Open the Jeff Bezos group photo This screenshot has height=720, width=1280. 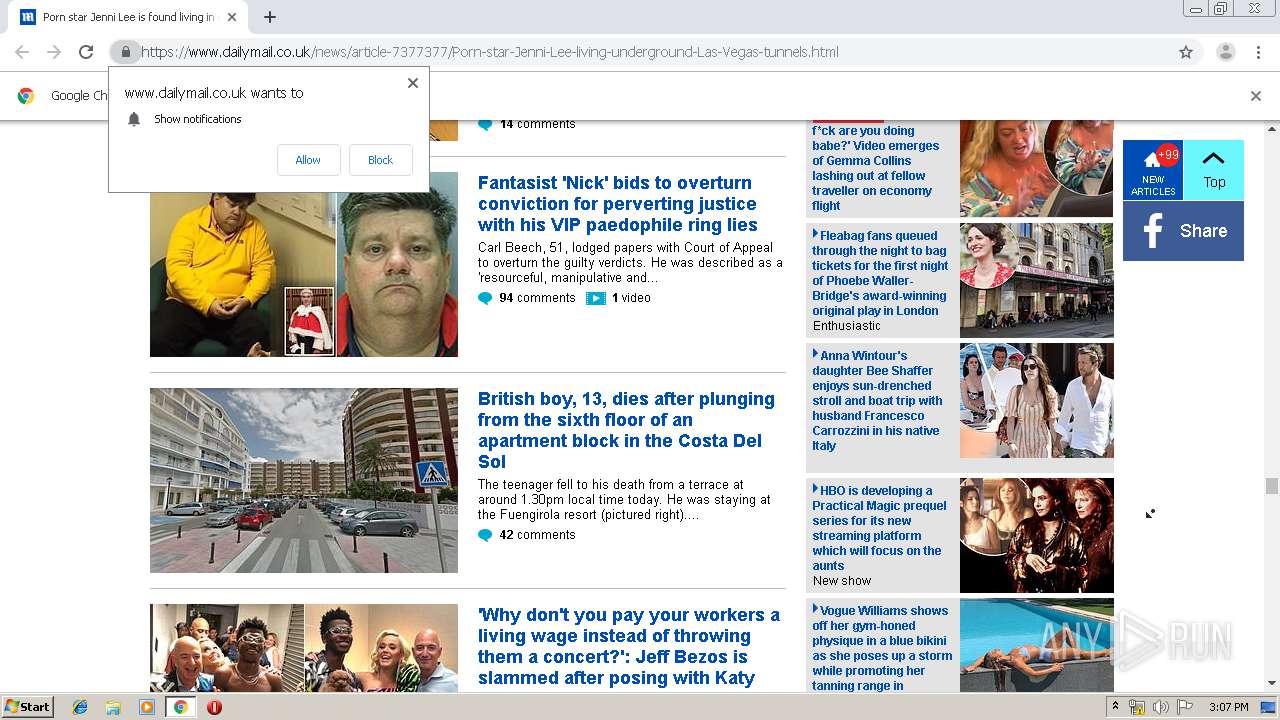point(304,648)
